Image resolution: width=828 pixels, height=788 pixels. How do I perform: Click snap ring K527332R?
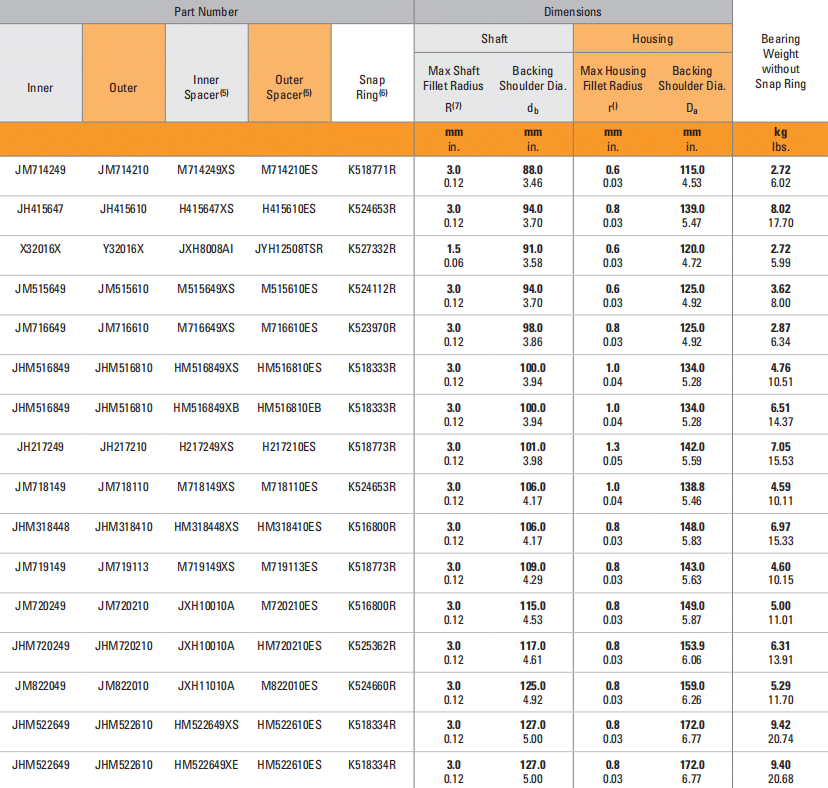(372, 249)
